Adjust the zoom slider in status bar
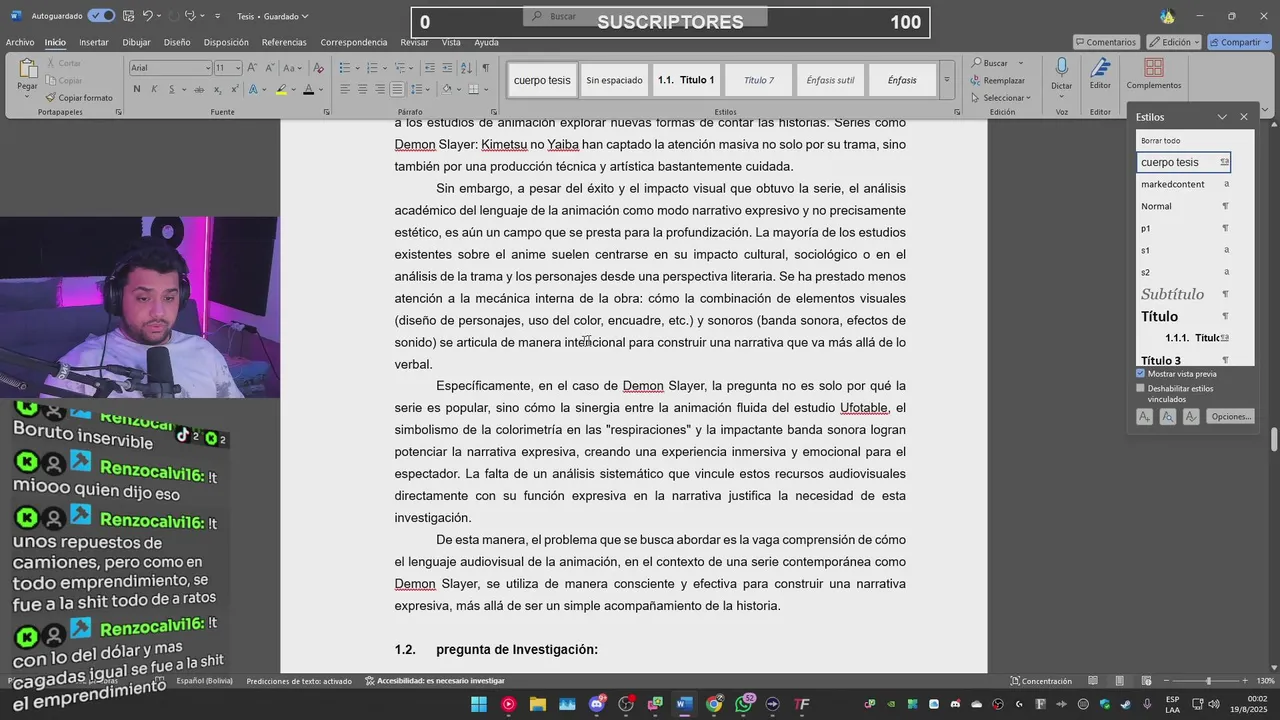Screen dimensions: 1280x720 1208,681
